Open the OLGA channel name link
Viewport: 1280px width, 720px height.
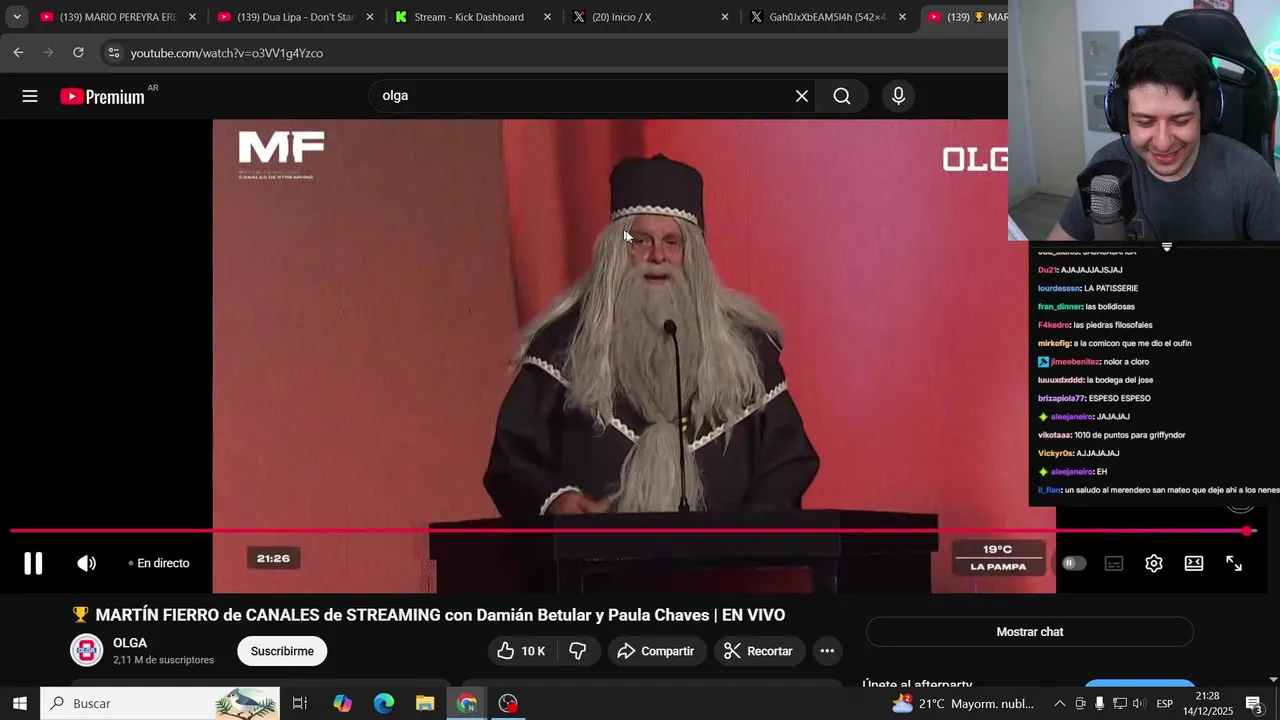pos(130,643)
